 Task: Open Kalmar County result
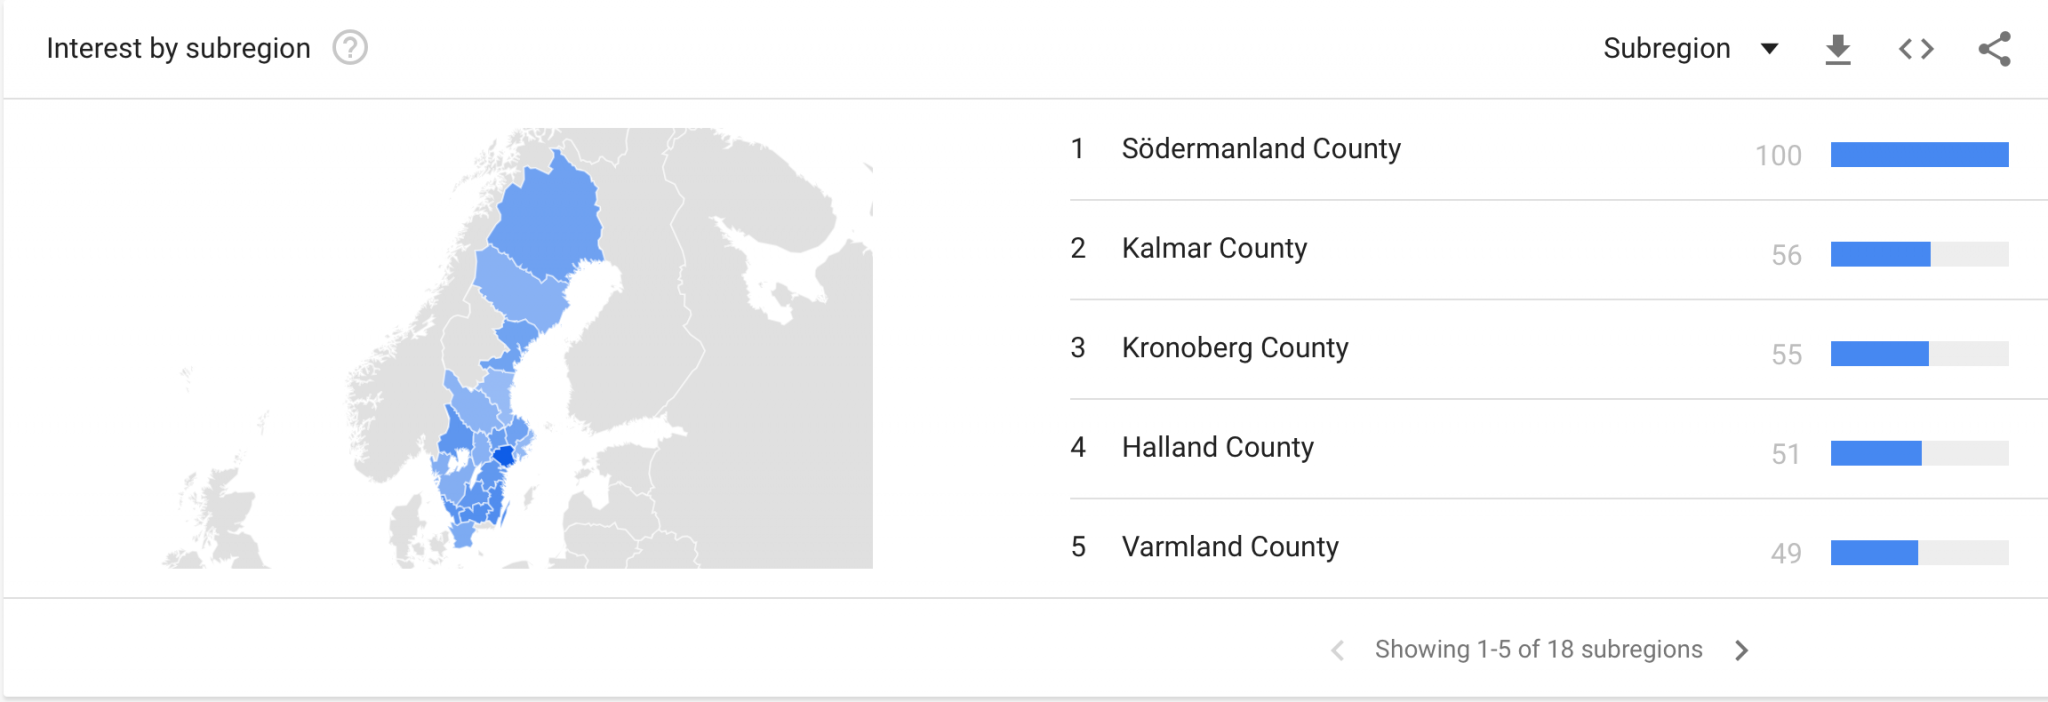tap(1214, 248)
